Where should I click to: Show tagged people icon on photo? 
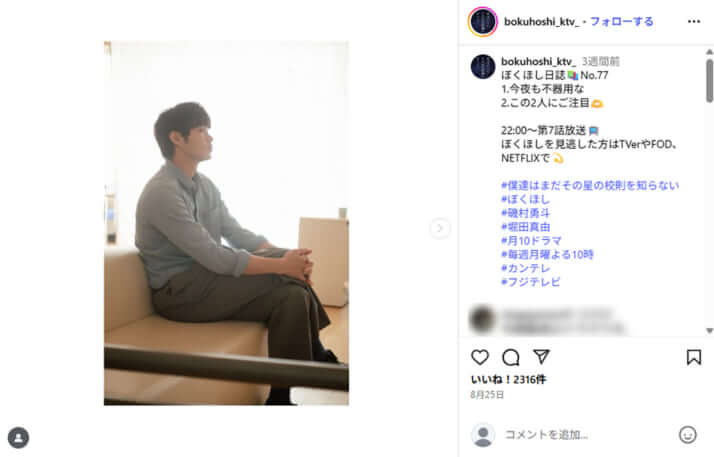click(x=18, y=438)
